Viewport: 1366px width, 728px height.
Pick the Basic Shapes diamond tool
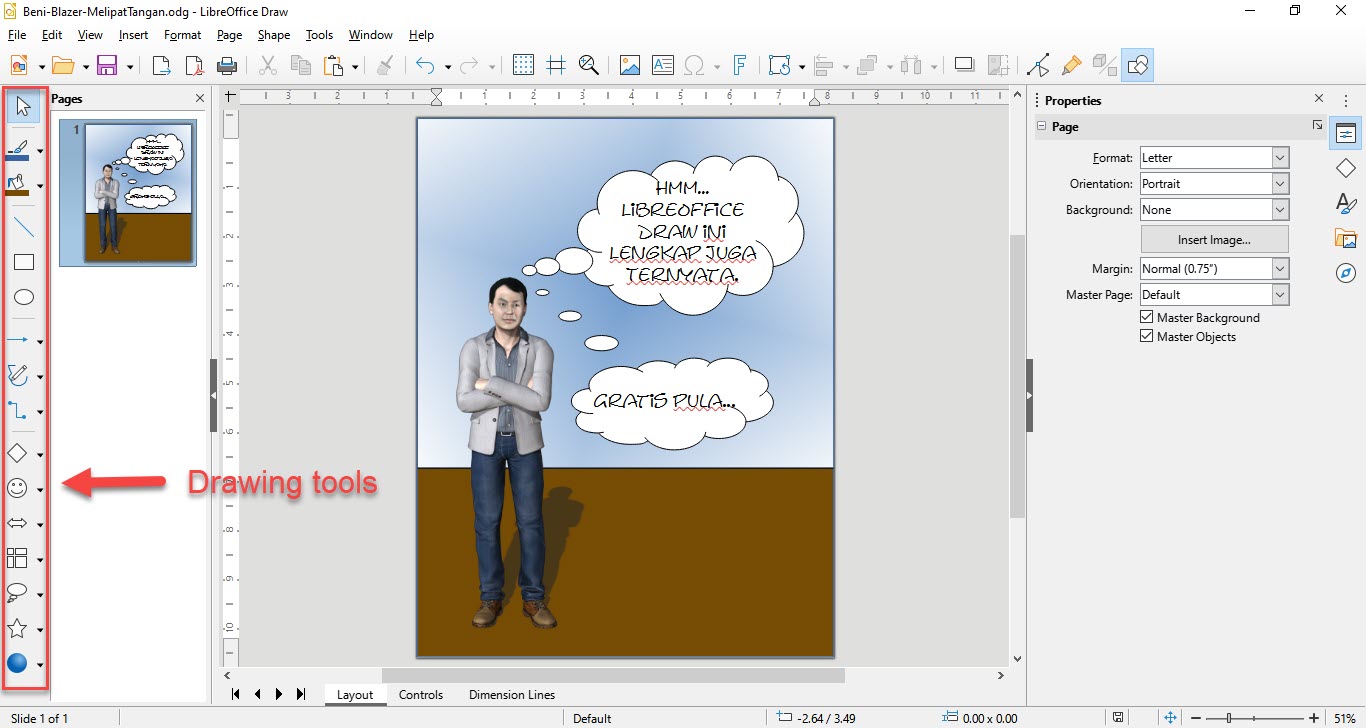point(18,454)
